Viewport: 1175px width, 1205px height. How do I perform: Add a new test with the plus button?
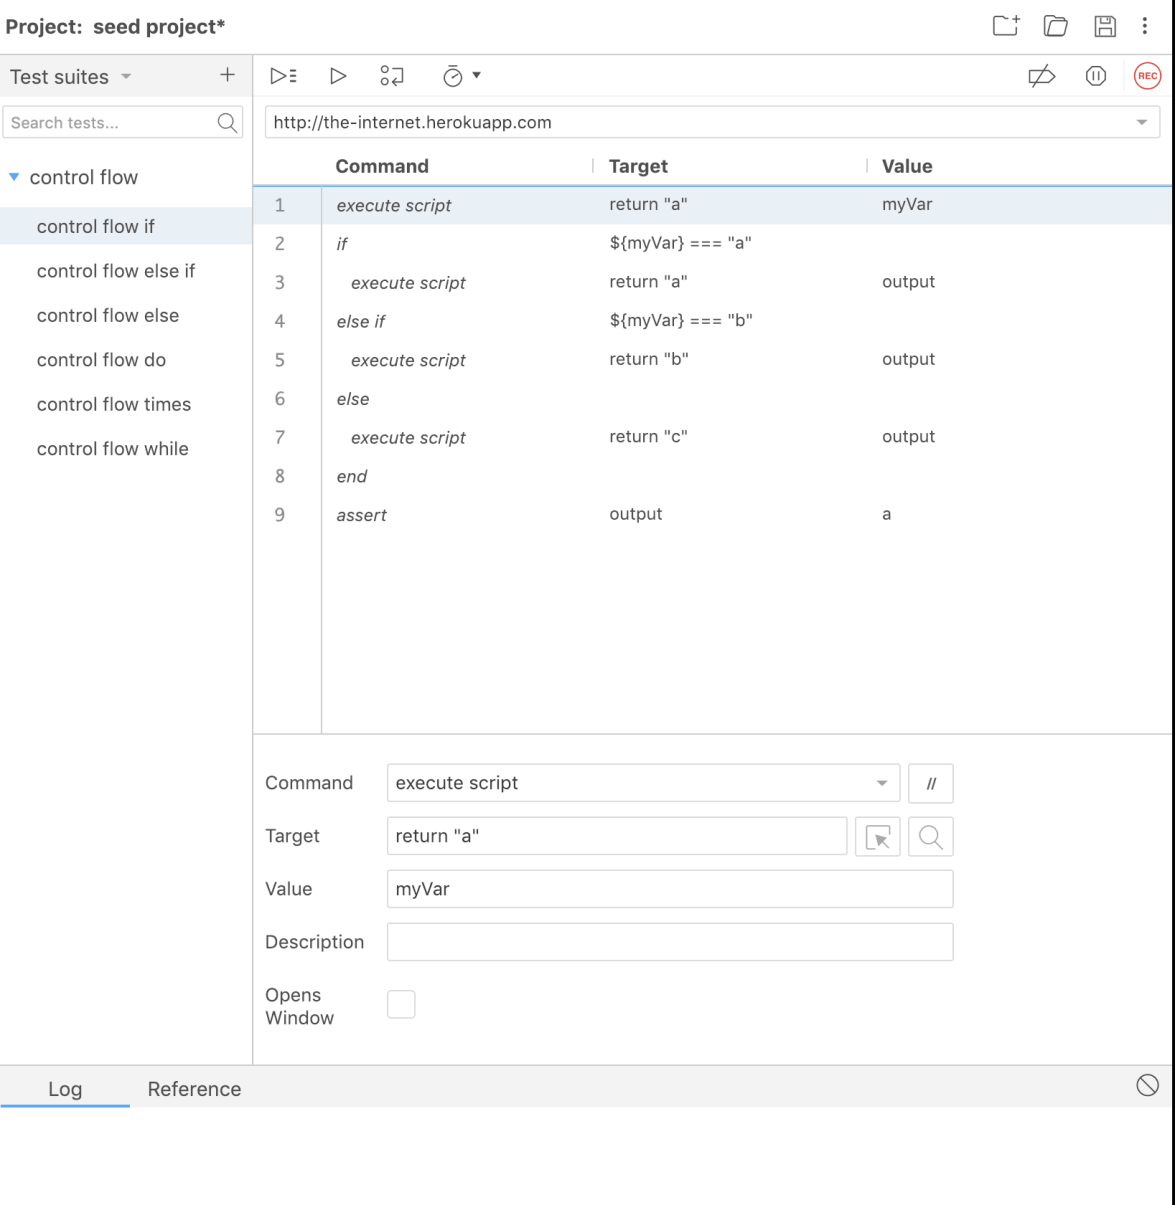click(x=227, y=74)
